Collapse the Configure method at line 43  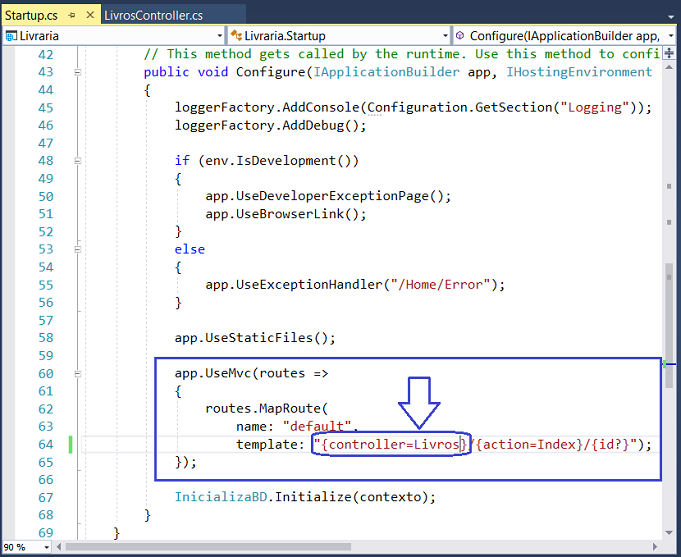point(77,72)
